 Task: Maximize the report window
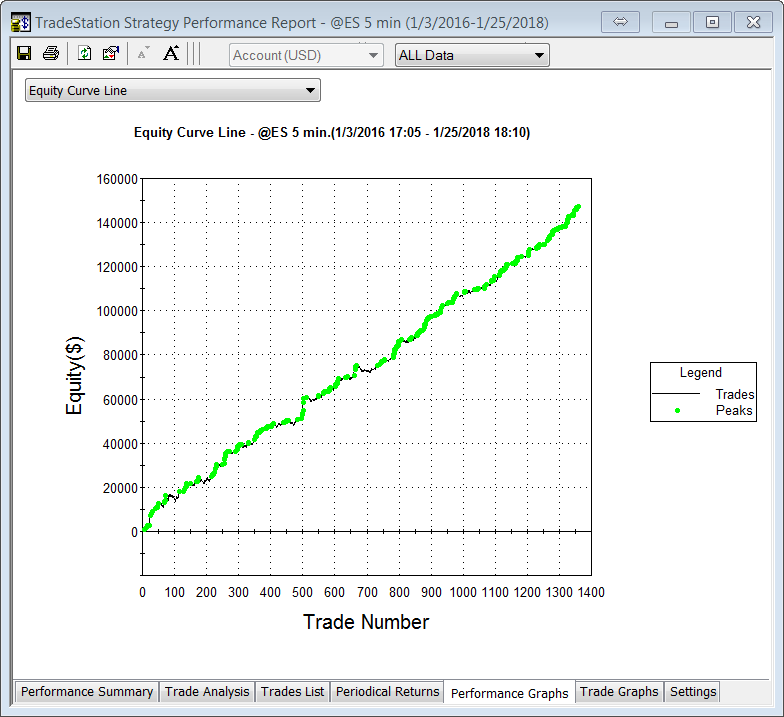[712, 22]
